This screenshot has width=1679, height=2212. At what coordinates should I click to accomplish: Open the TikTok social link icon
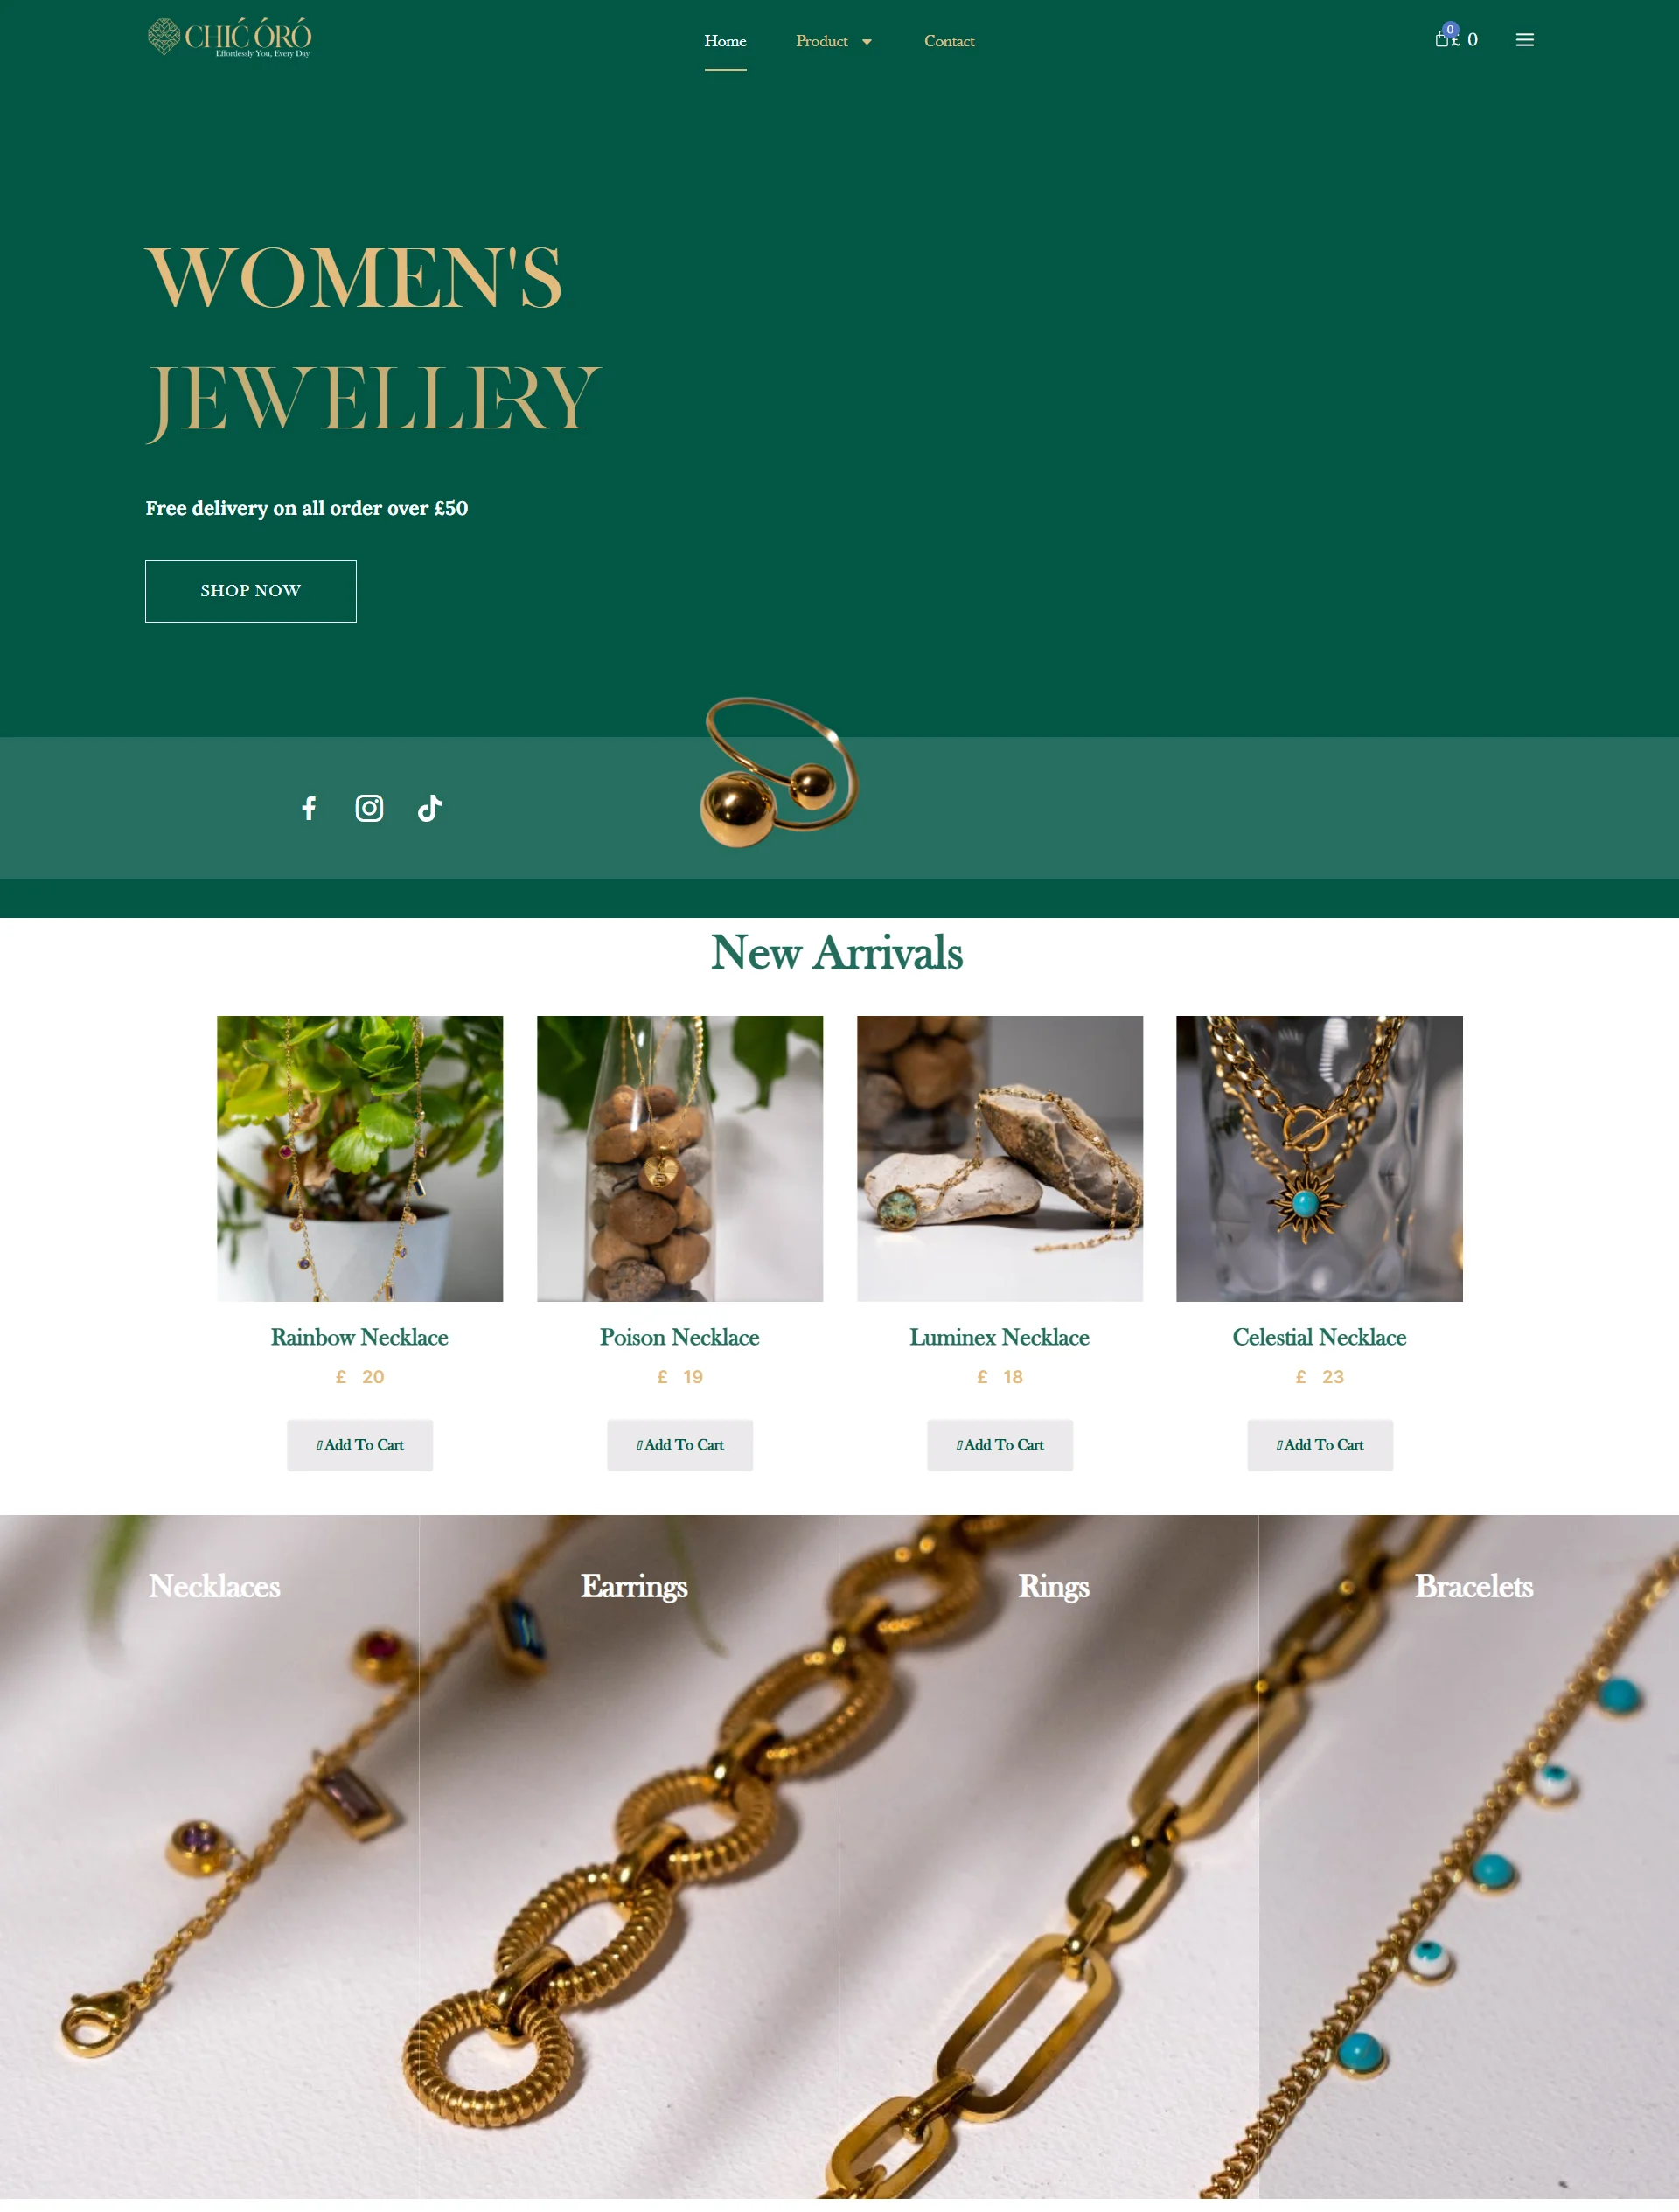click(430, 808)
